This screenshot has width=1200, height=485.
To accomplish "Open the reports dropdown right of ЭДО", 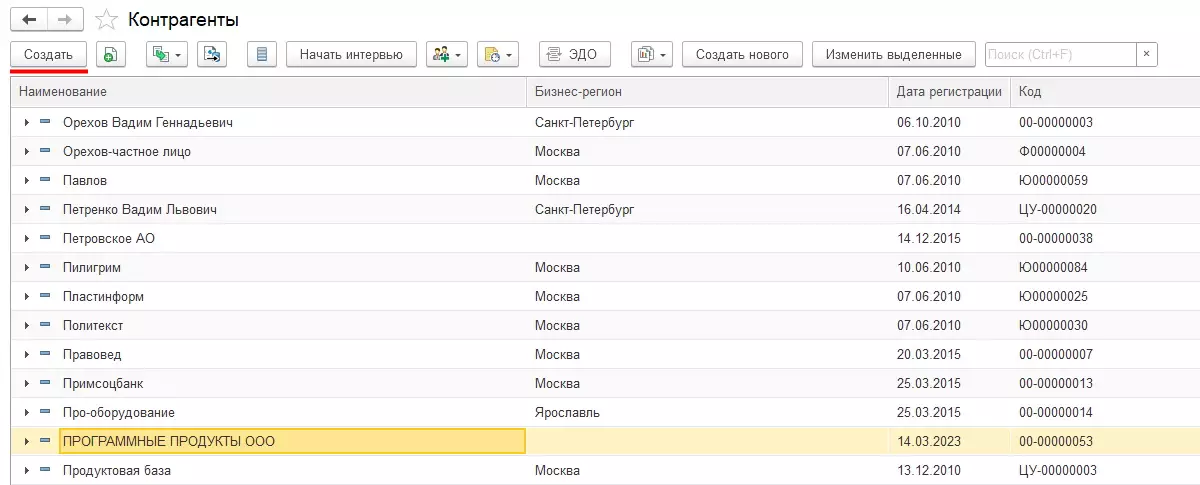I will click(651, 55).
